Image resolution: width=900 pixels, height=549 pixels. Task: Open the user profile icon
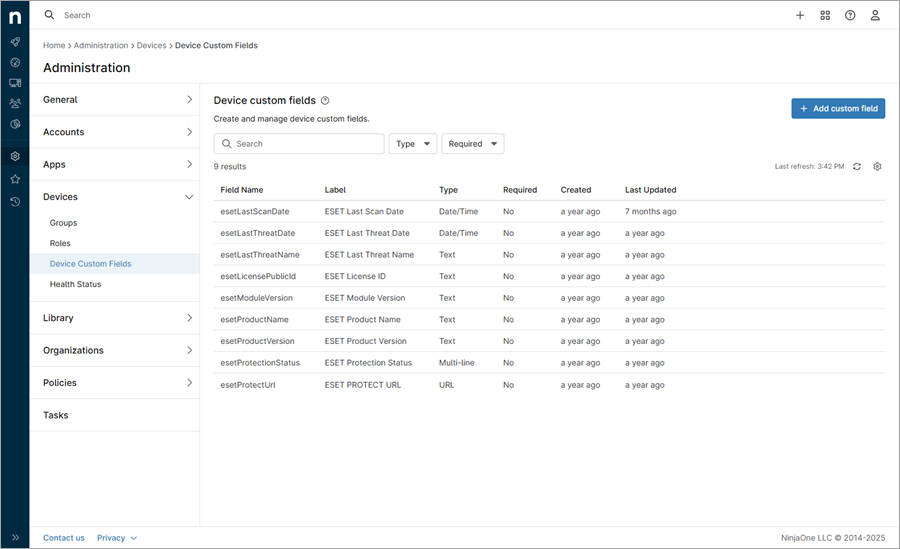click(x=875, y=15)
